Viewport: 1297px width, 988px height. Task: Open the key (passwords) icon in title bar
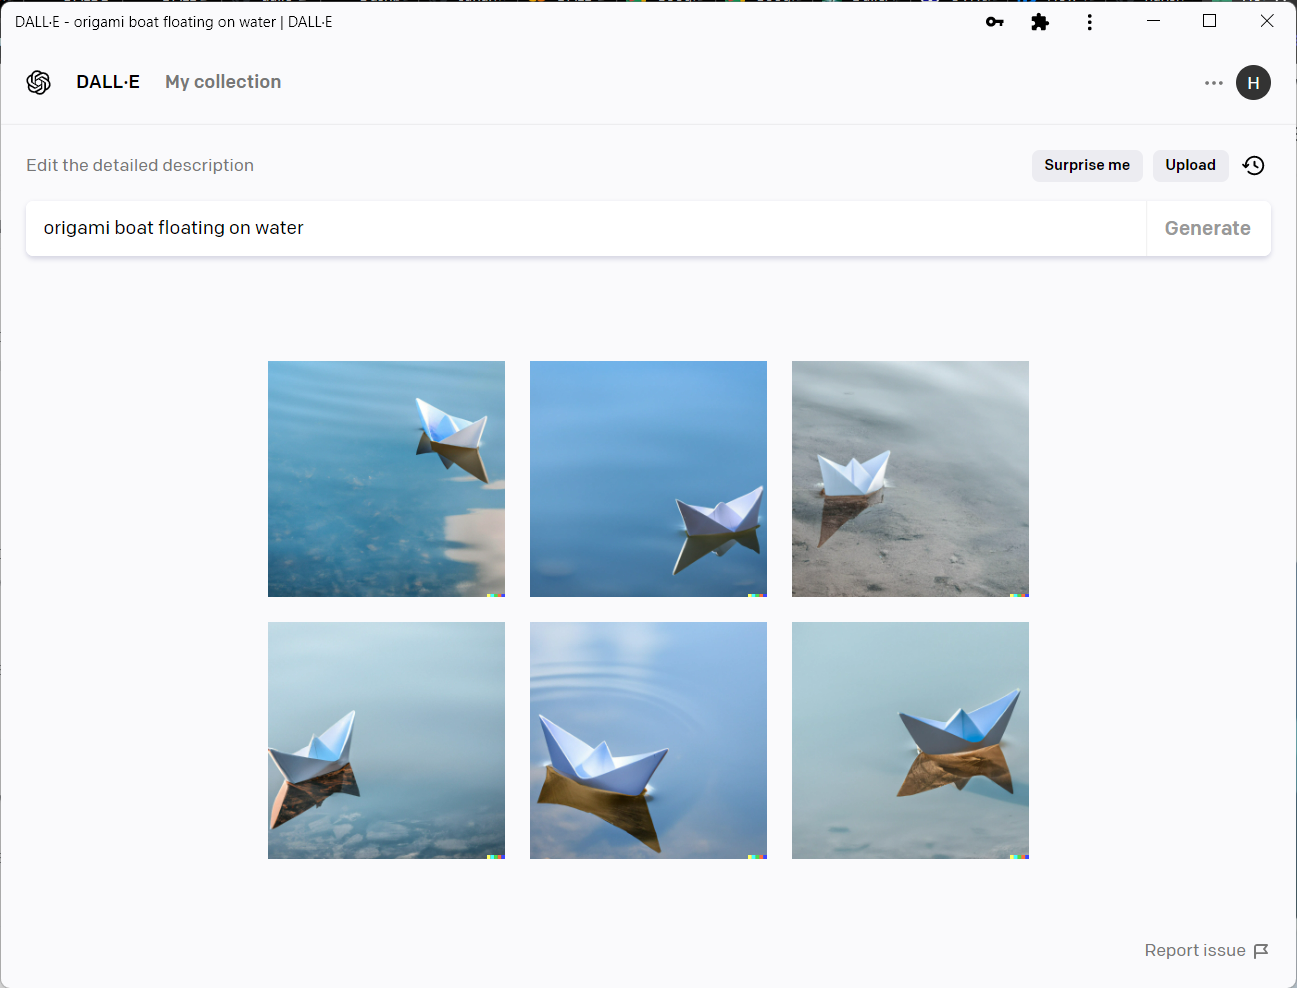(994, 22)
